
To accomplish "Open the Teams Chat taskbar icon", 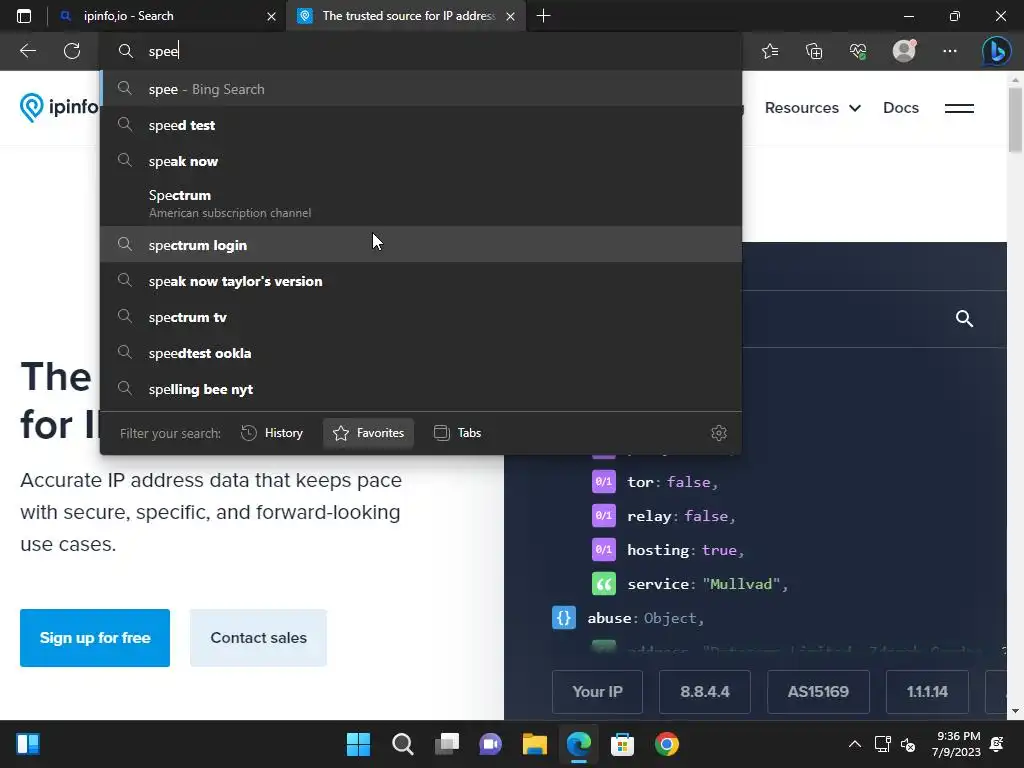I will tap(490, 744).
